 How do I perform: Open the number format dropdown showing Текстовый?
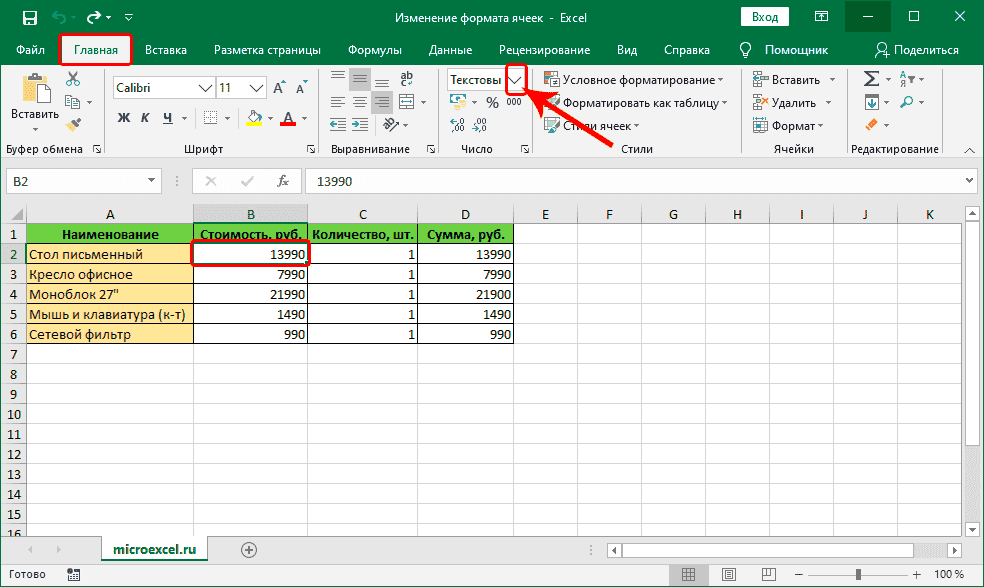(x=514, y=80)
